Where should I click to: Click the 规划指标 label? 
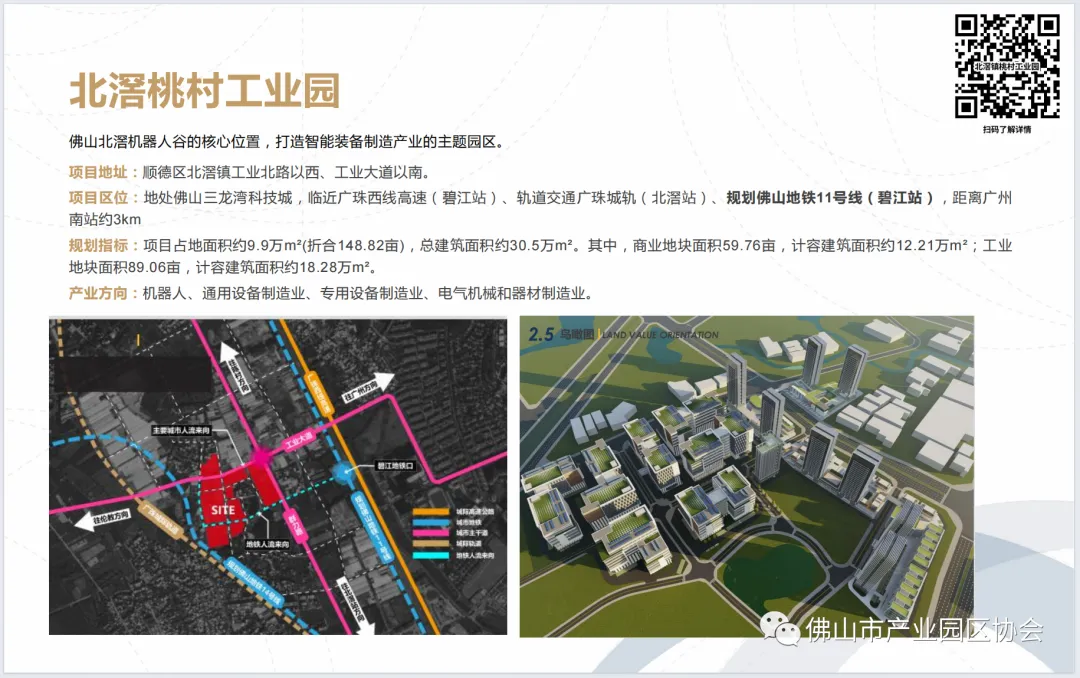98,245
